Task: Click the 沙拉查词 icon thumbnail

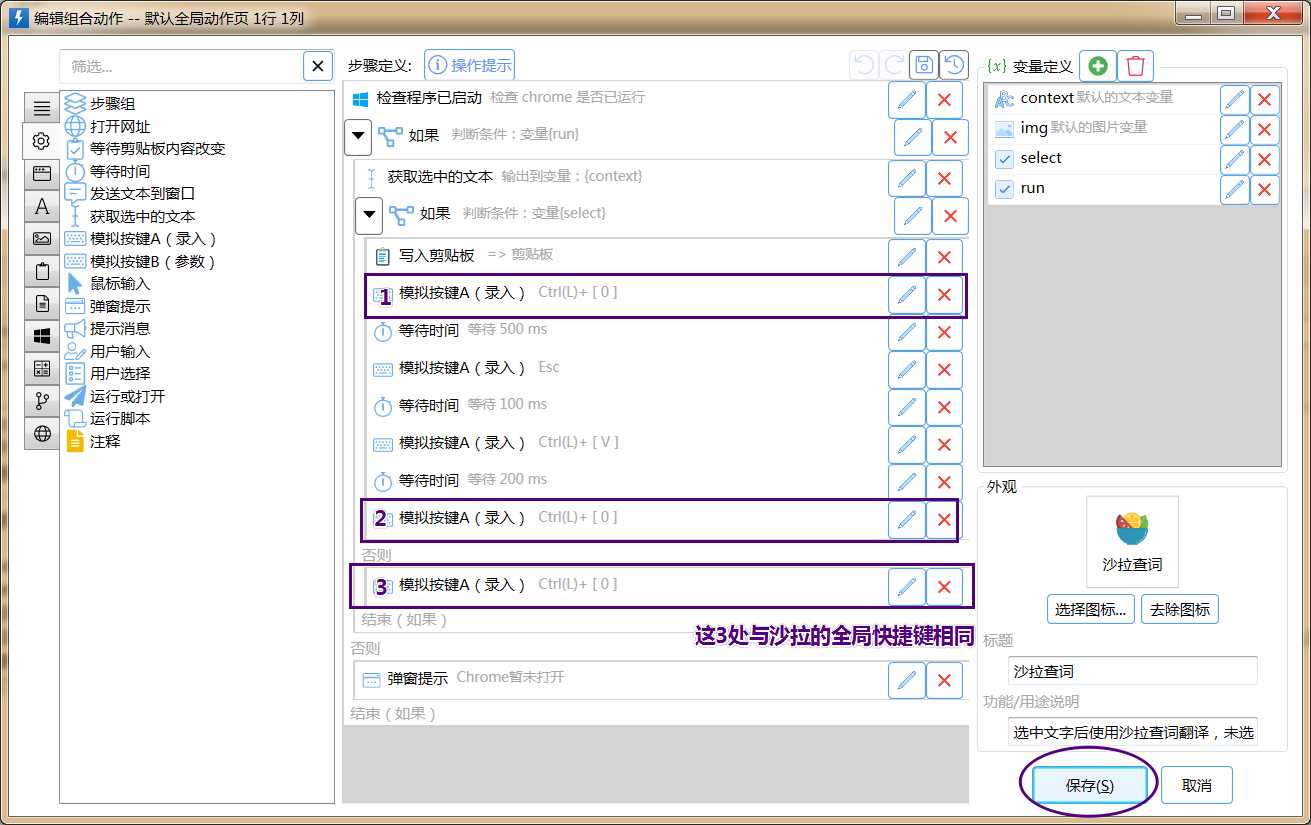Action: [x=1132, y=541]
